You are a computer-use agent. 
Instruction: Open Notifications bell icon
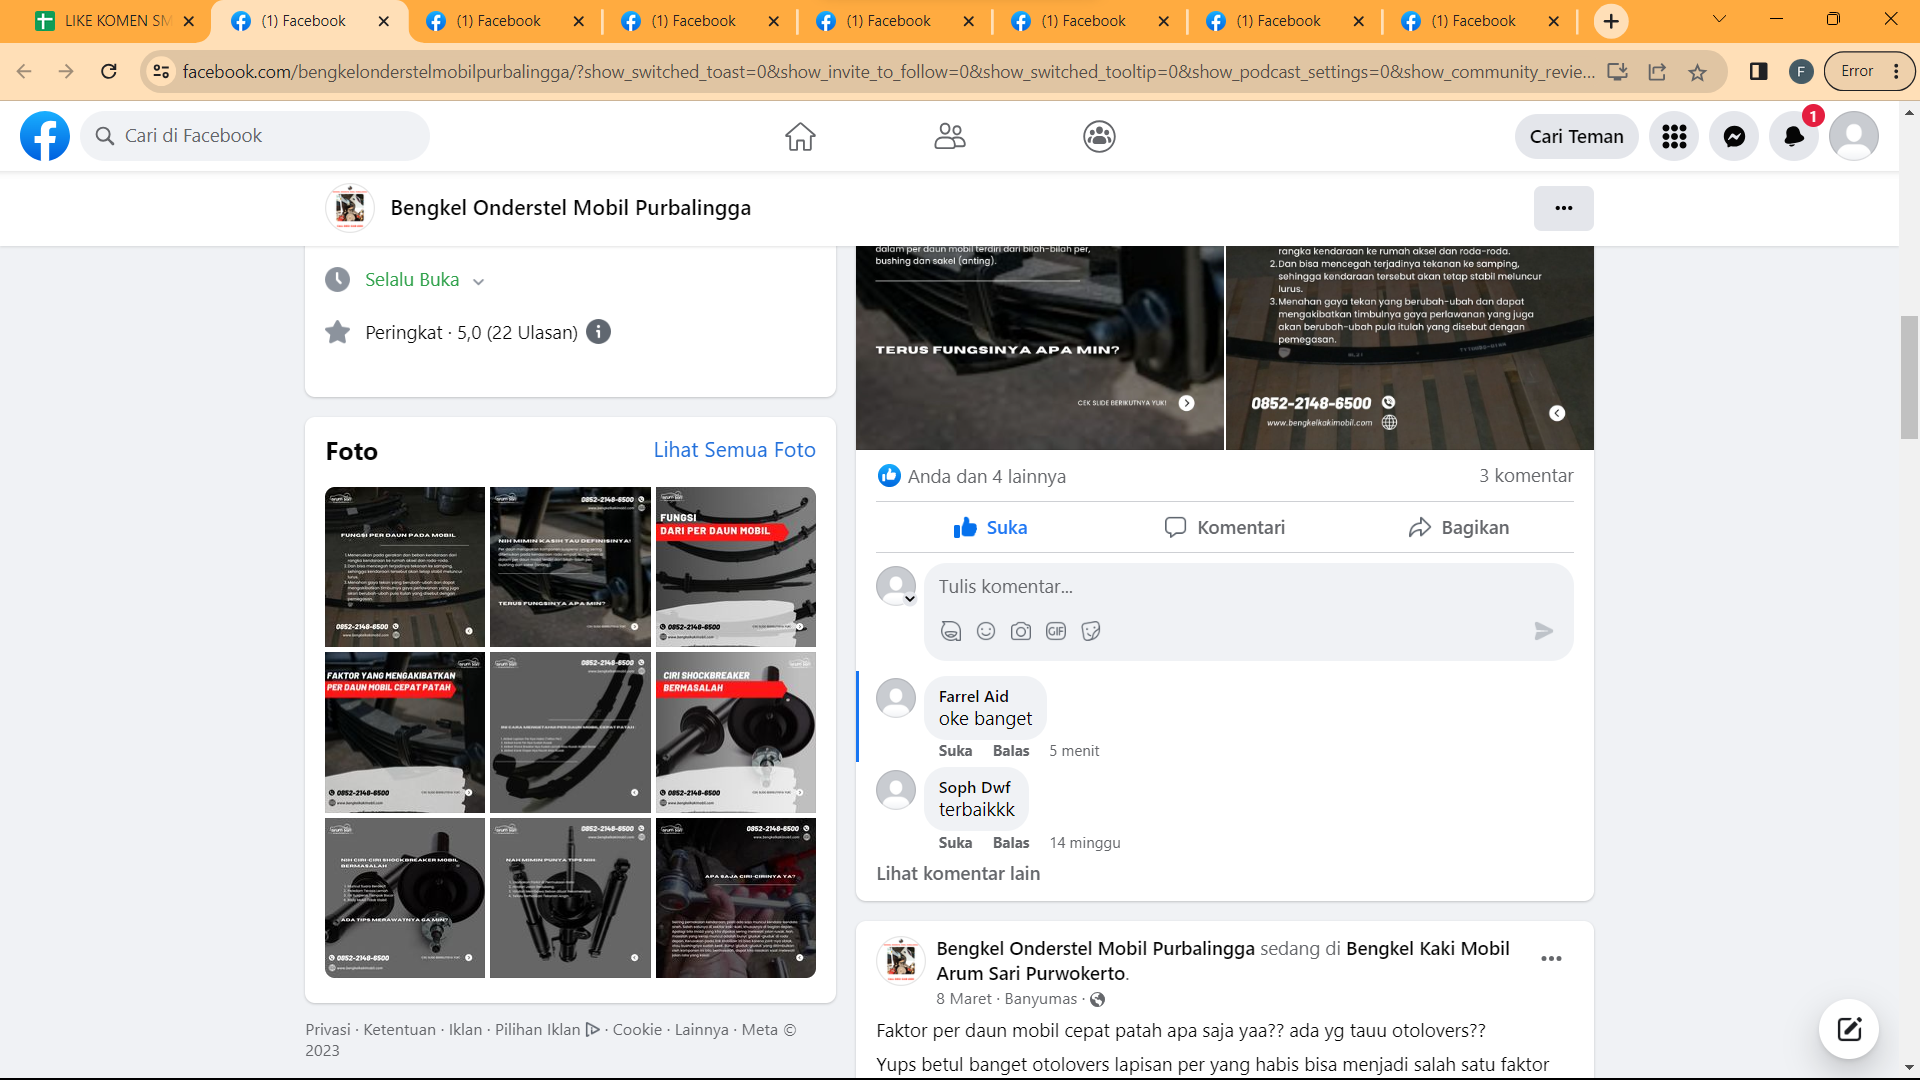pyautogui.click(x=1794, y=136)
